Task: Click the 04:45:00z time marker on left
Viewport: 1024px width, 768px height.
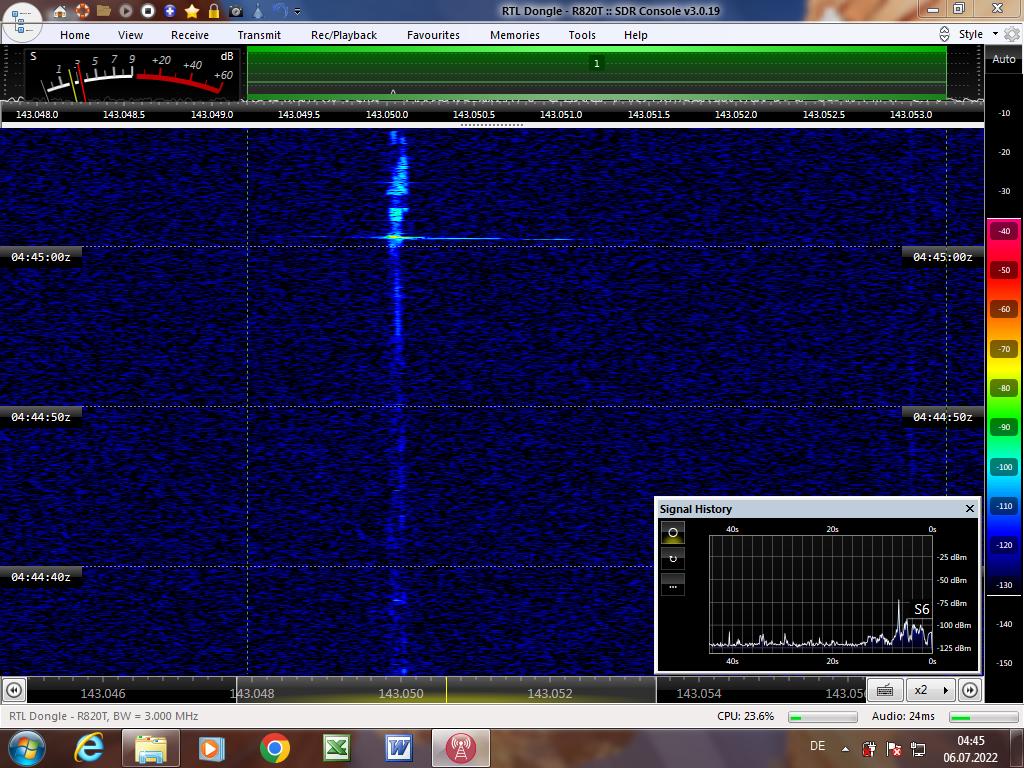Action: coord(40,257)
